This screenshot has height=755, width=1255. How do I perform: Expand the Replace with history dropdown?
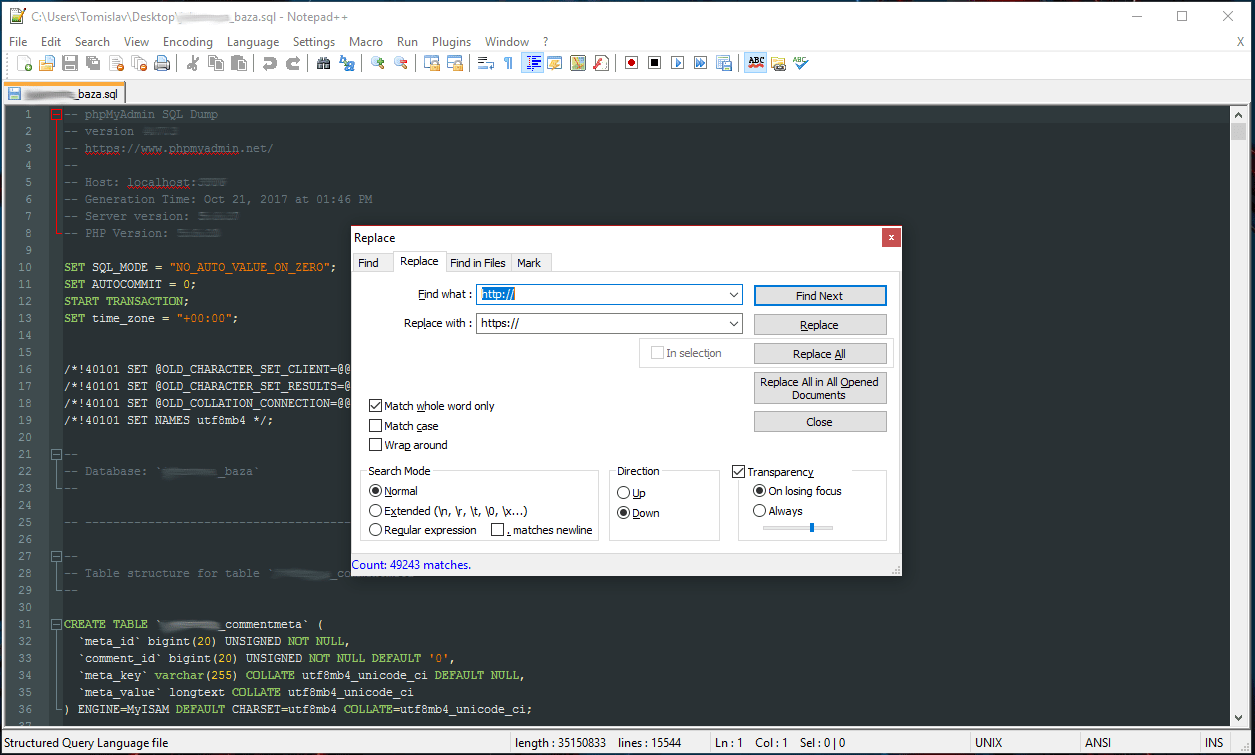click(x=734, y=324)
